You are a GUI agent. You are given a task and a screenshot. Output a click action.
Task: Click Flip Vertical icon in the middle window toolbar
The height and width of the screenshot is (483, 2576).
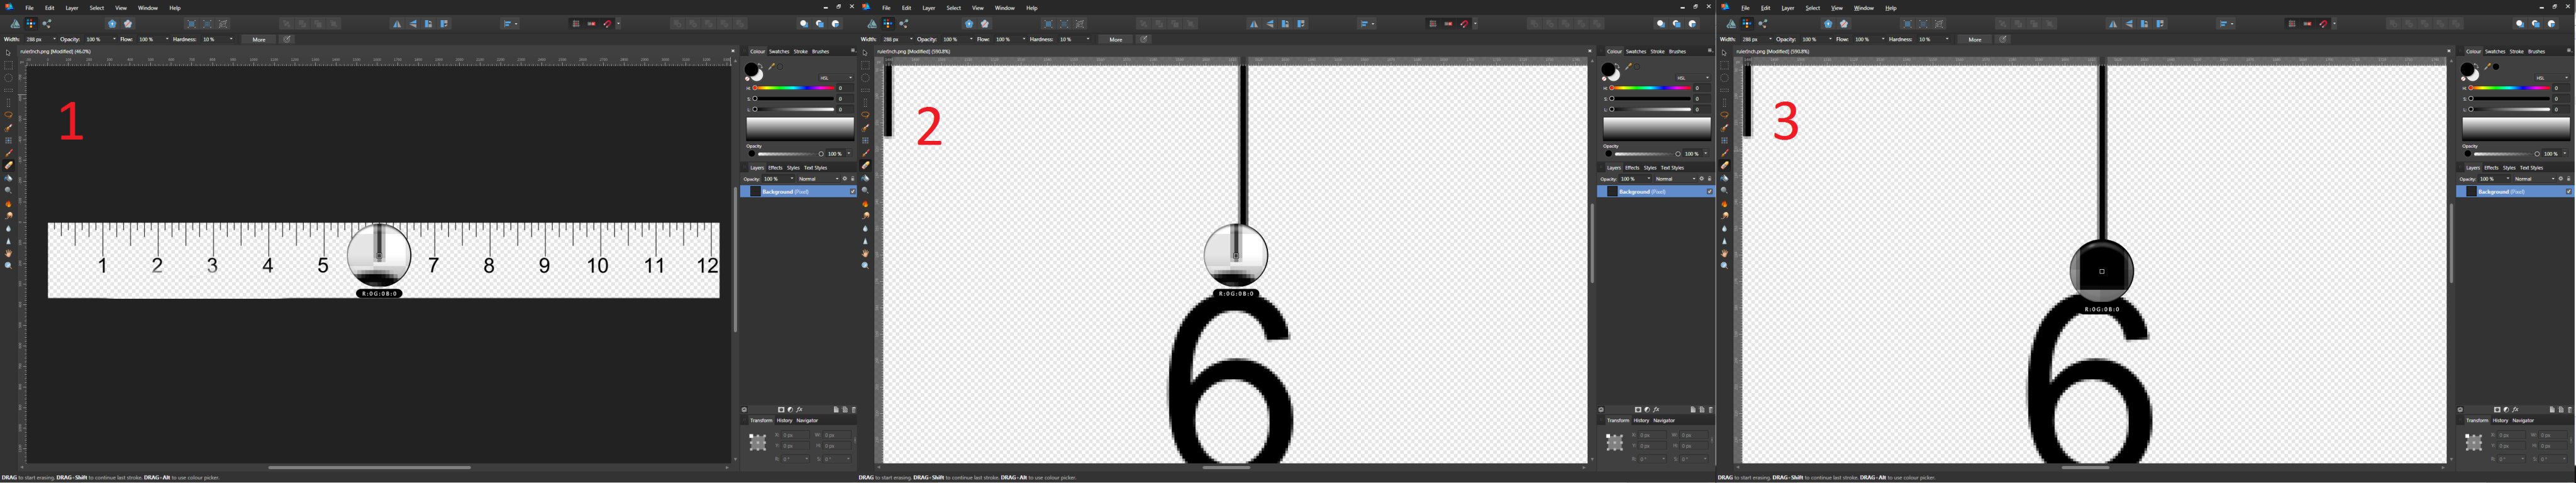pyautogui.click(x=1270, y=23)
